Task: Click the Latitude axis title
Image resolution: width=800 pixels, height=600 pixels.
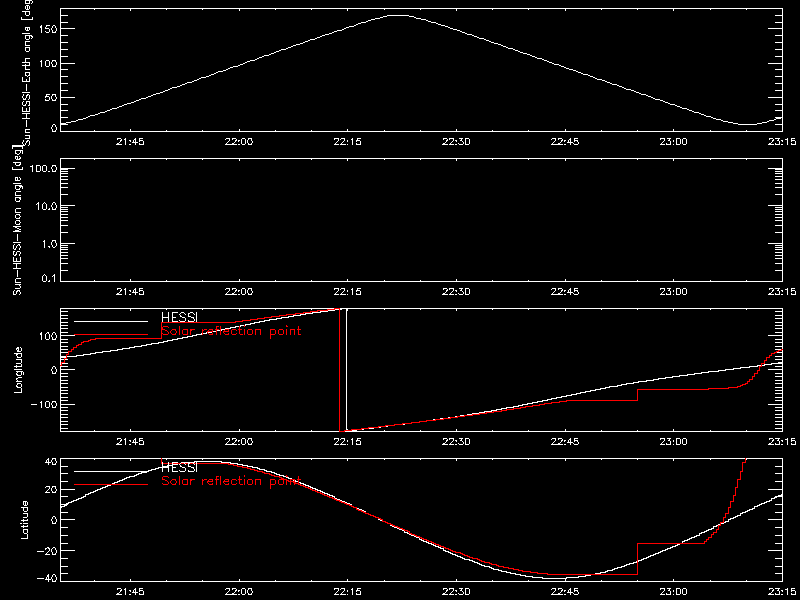Action: [x=24, y=519]
